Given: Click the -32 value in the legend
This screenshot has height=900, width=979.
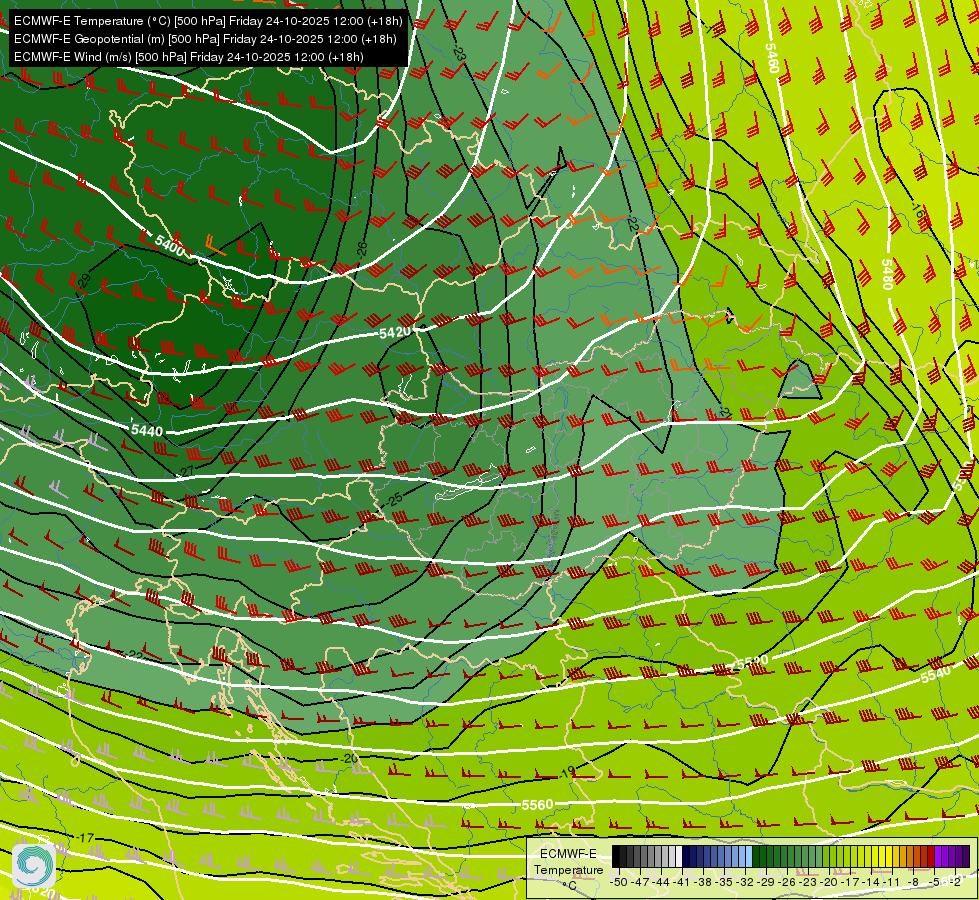Looking at the screenshot, I should click(x=745, y=882).
